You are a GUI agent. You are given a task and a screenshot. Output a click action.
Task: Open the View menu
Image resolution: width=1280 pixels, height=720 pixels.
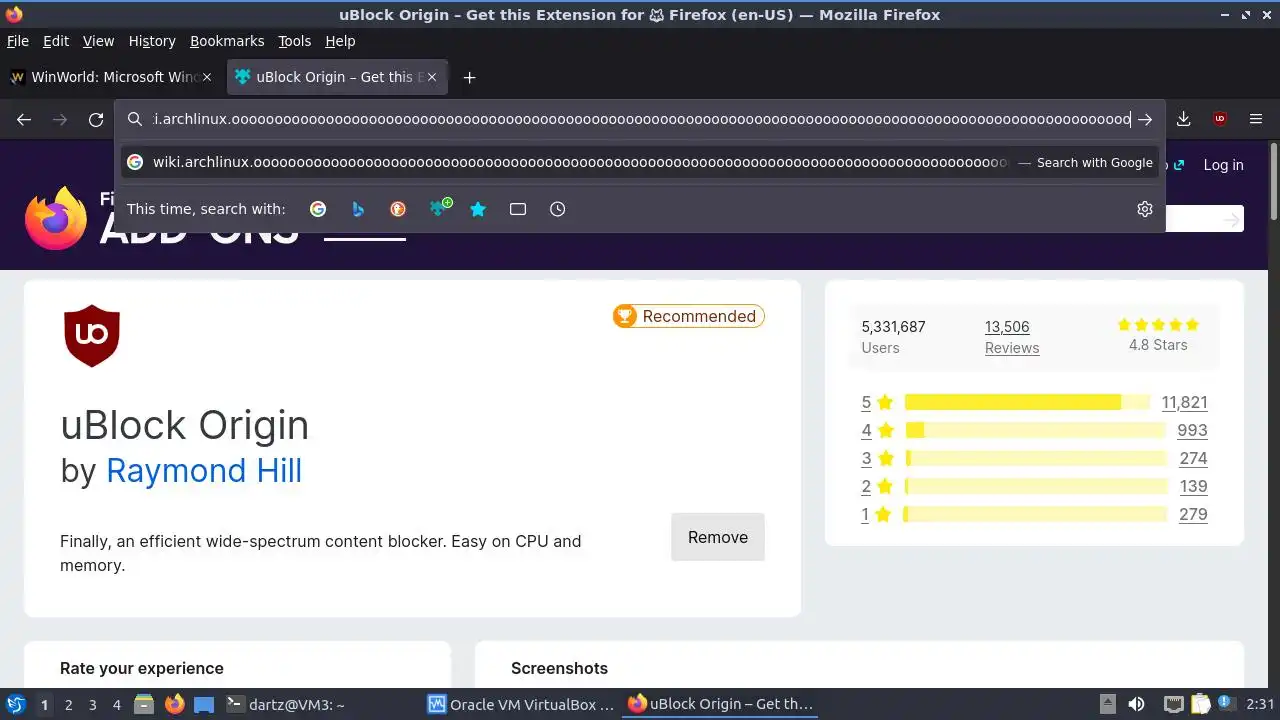pyautogui.click(x=98, y=41)
